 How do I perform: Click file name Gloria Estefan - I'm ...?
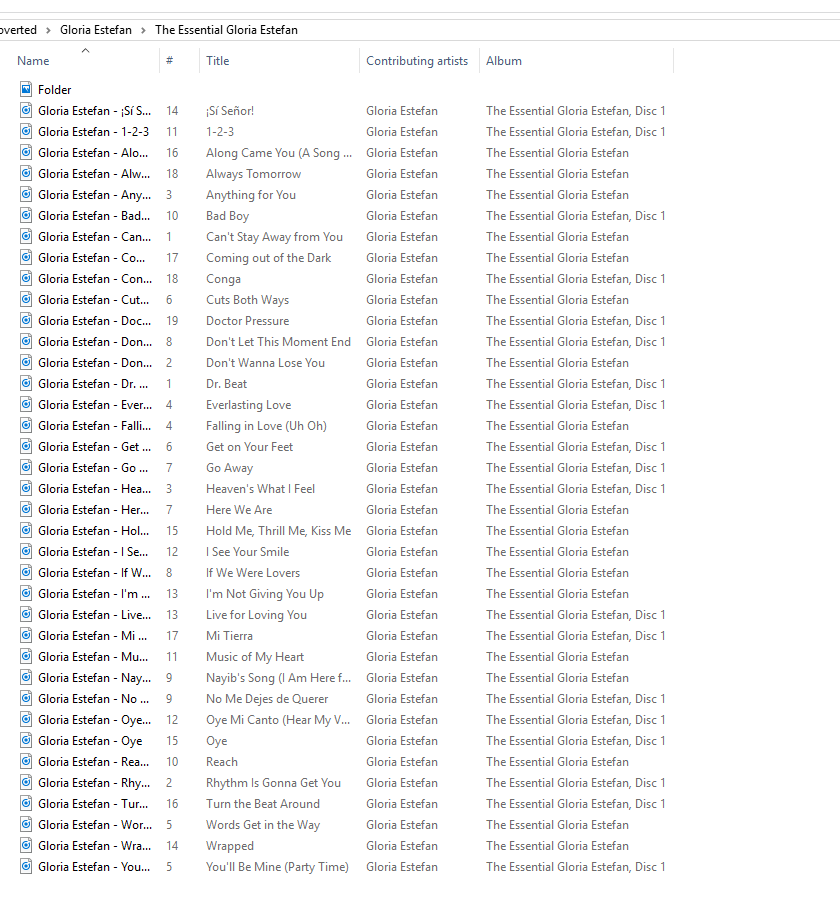pos(94,594)
